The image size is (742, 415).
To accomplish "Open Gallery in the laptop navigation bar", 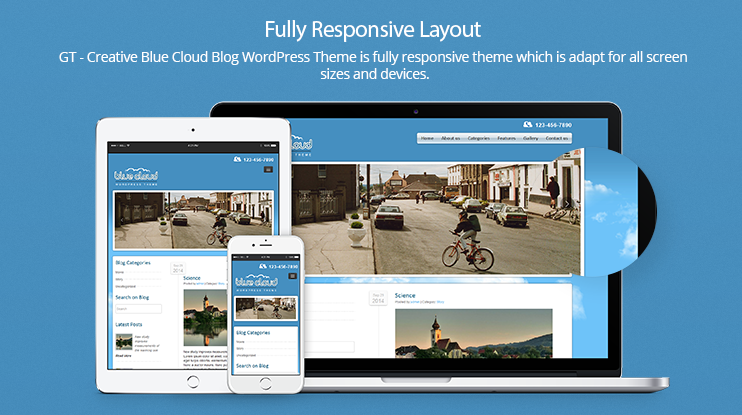I will (x=530, y=138).
